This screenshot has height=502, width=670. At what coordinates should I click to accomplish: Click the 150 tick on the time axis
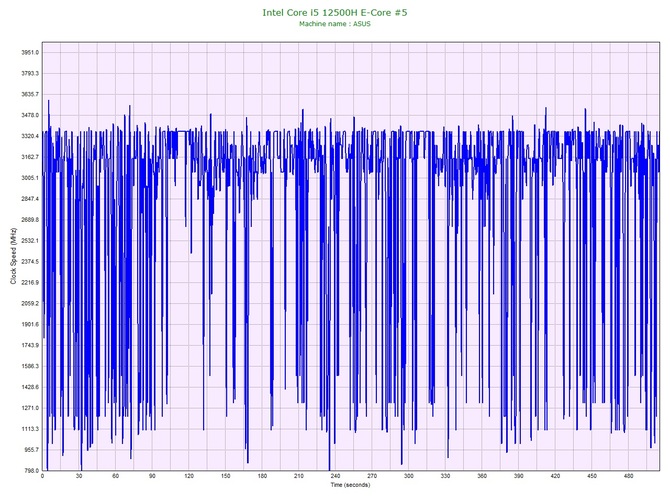226,476
